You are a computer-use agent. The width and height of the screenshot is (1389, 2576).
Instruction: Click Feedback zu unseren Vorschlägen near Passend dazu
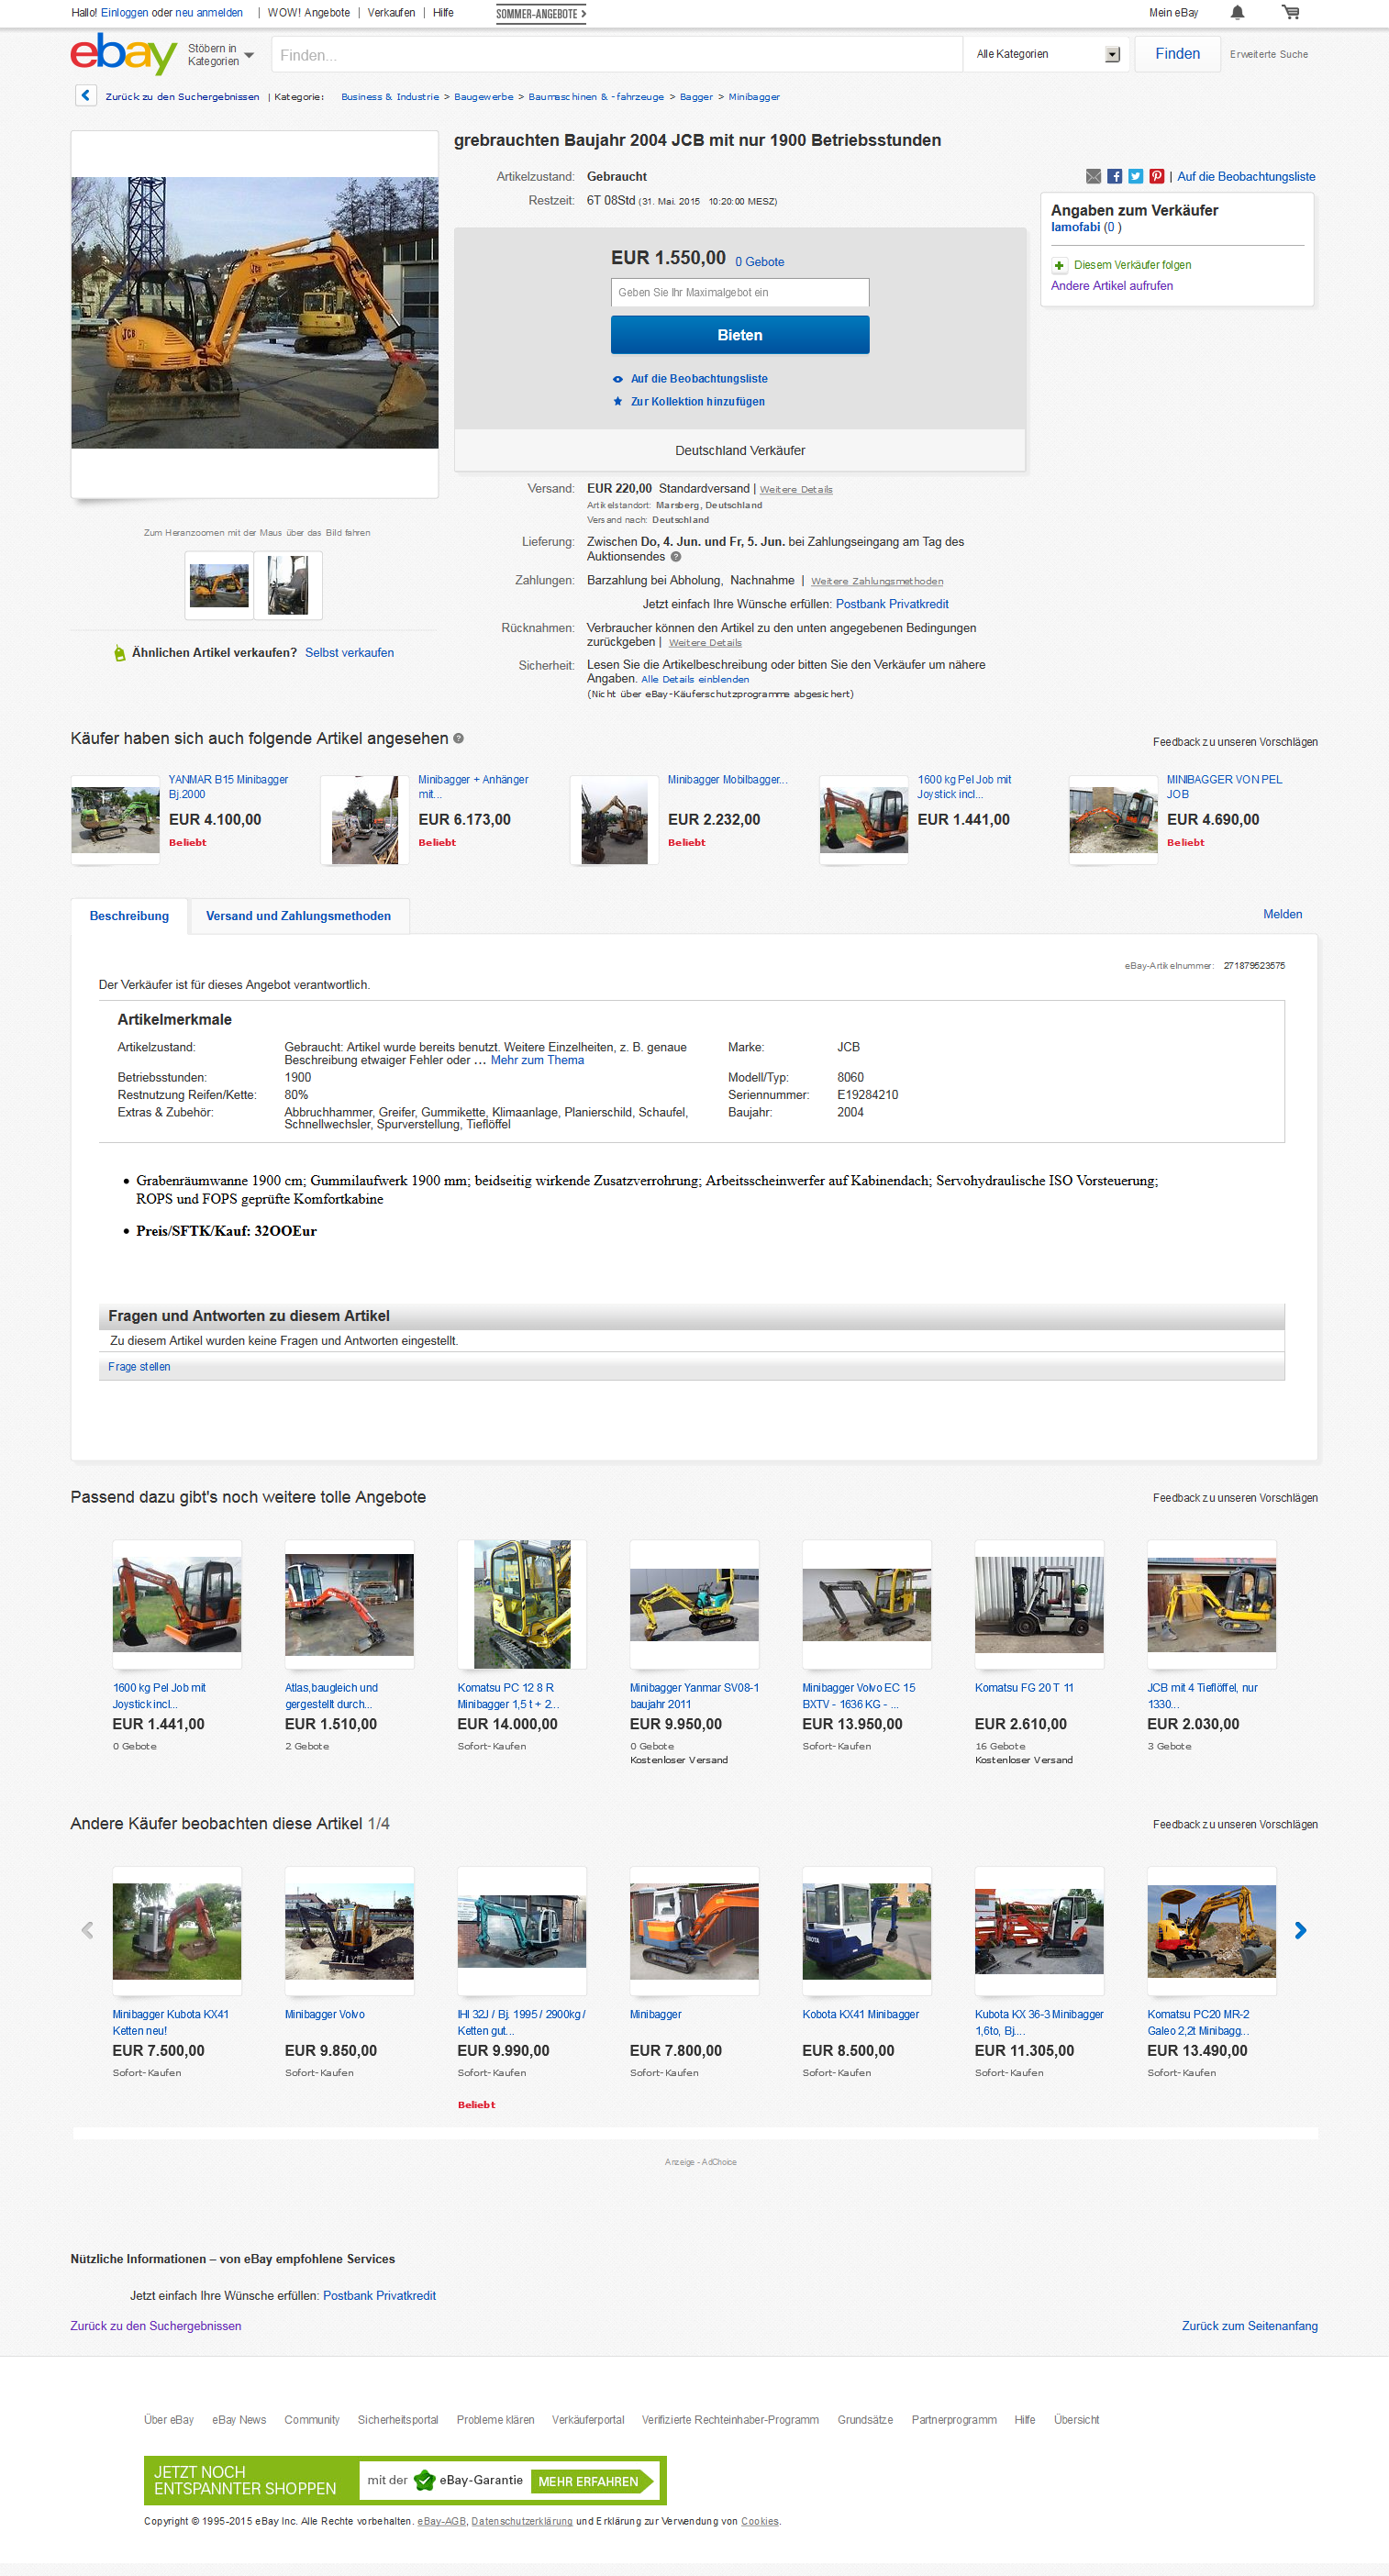(x=1235, y=1497)
